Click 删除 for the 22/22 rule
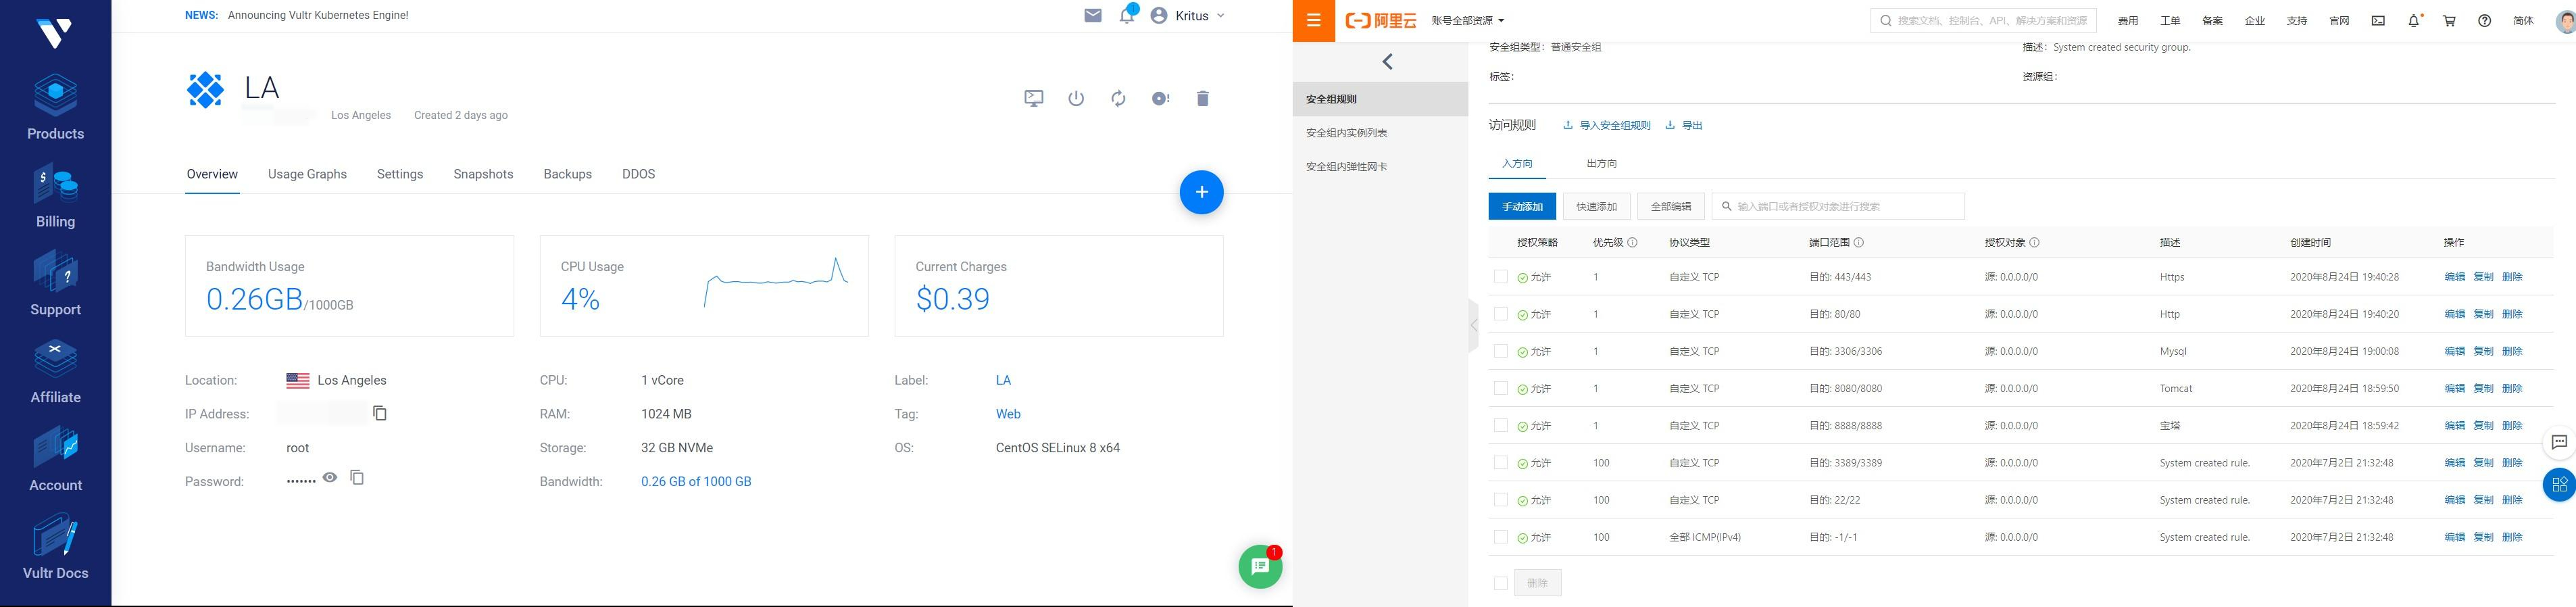 click(x=2512, y=500)
